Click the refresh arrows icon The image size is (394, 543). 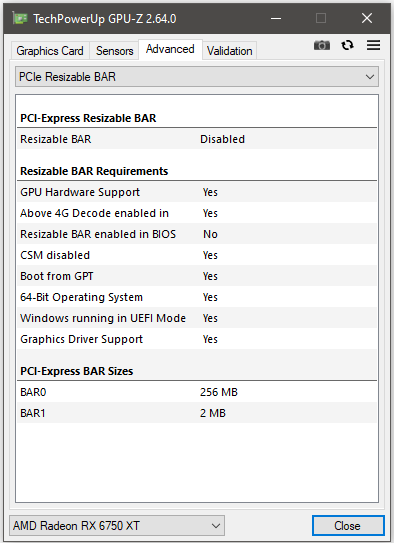click(347, 45)
